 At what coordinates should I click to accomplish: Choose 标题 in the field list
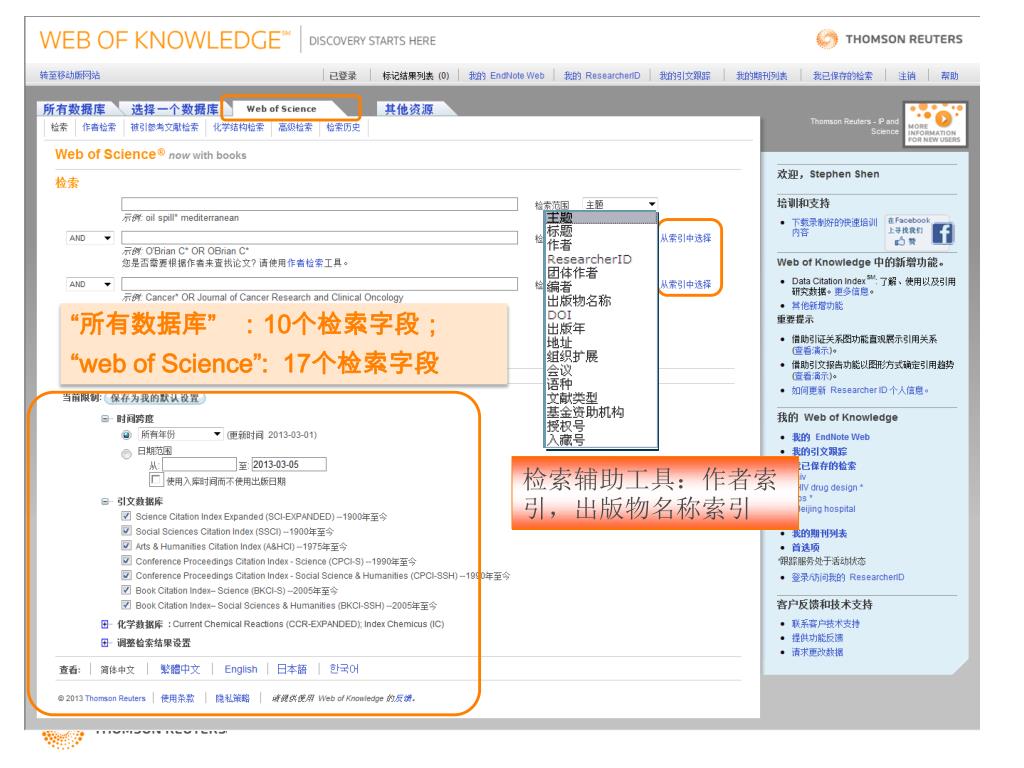click(x=560, y=231)
